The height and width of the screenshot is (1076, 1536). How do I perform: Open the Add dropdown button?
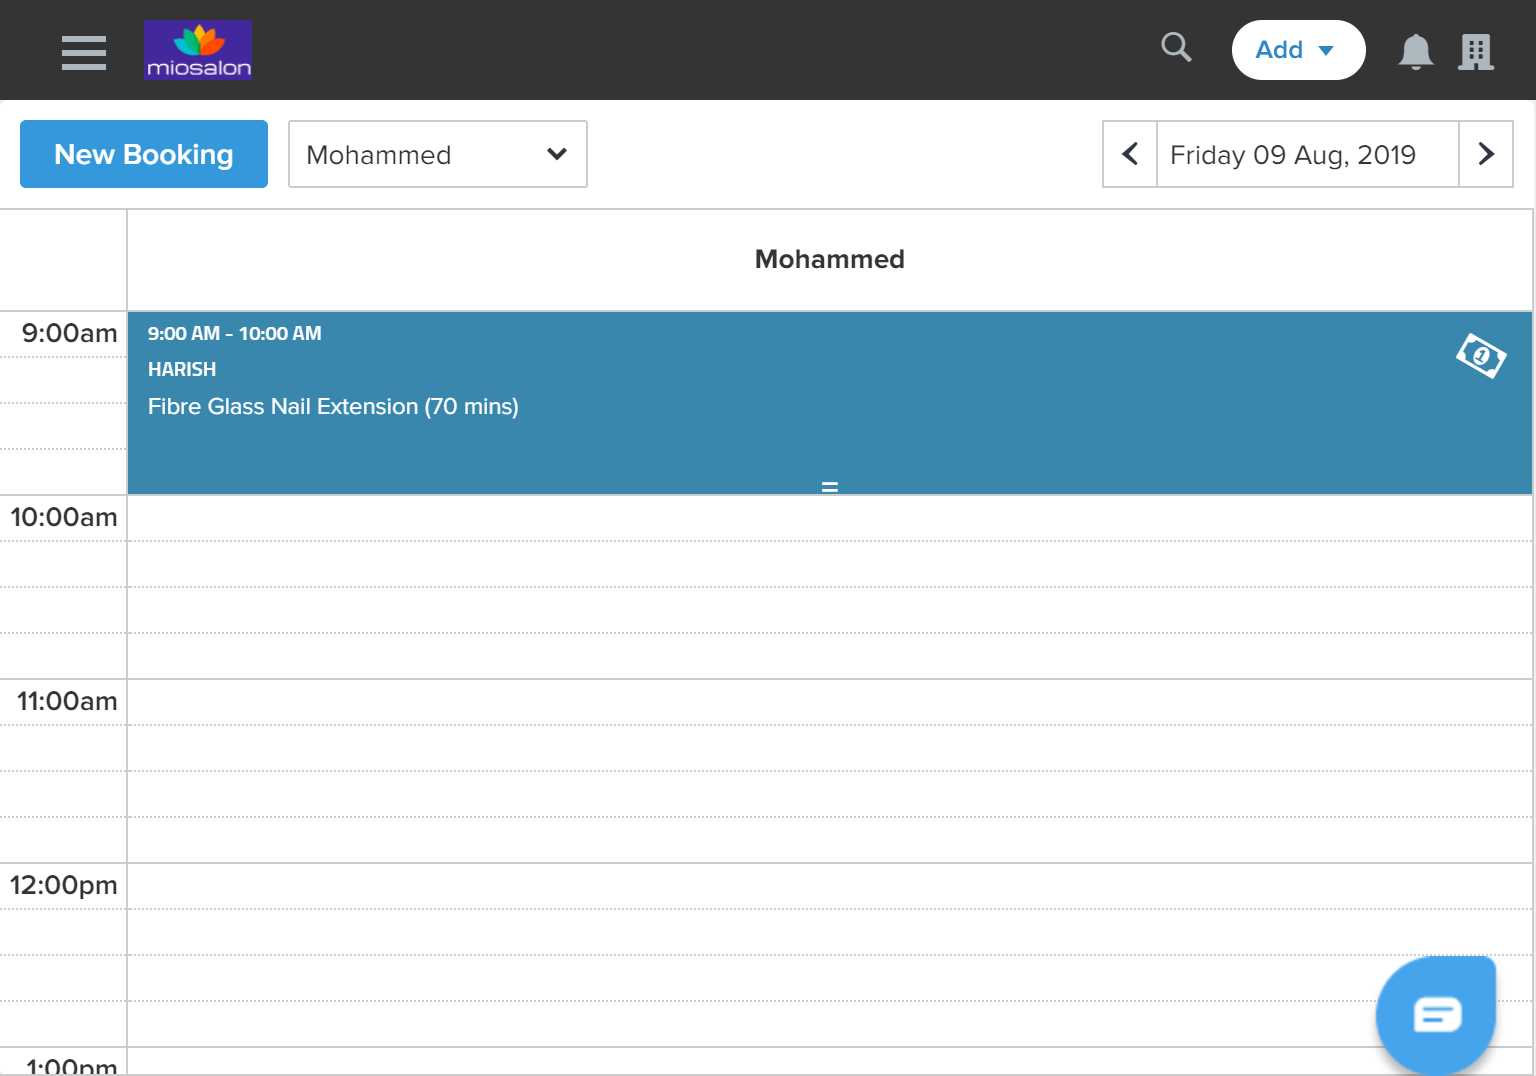click(1298, 50)
